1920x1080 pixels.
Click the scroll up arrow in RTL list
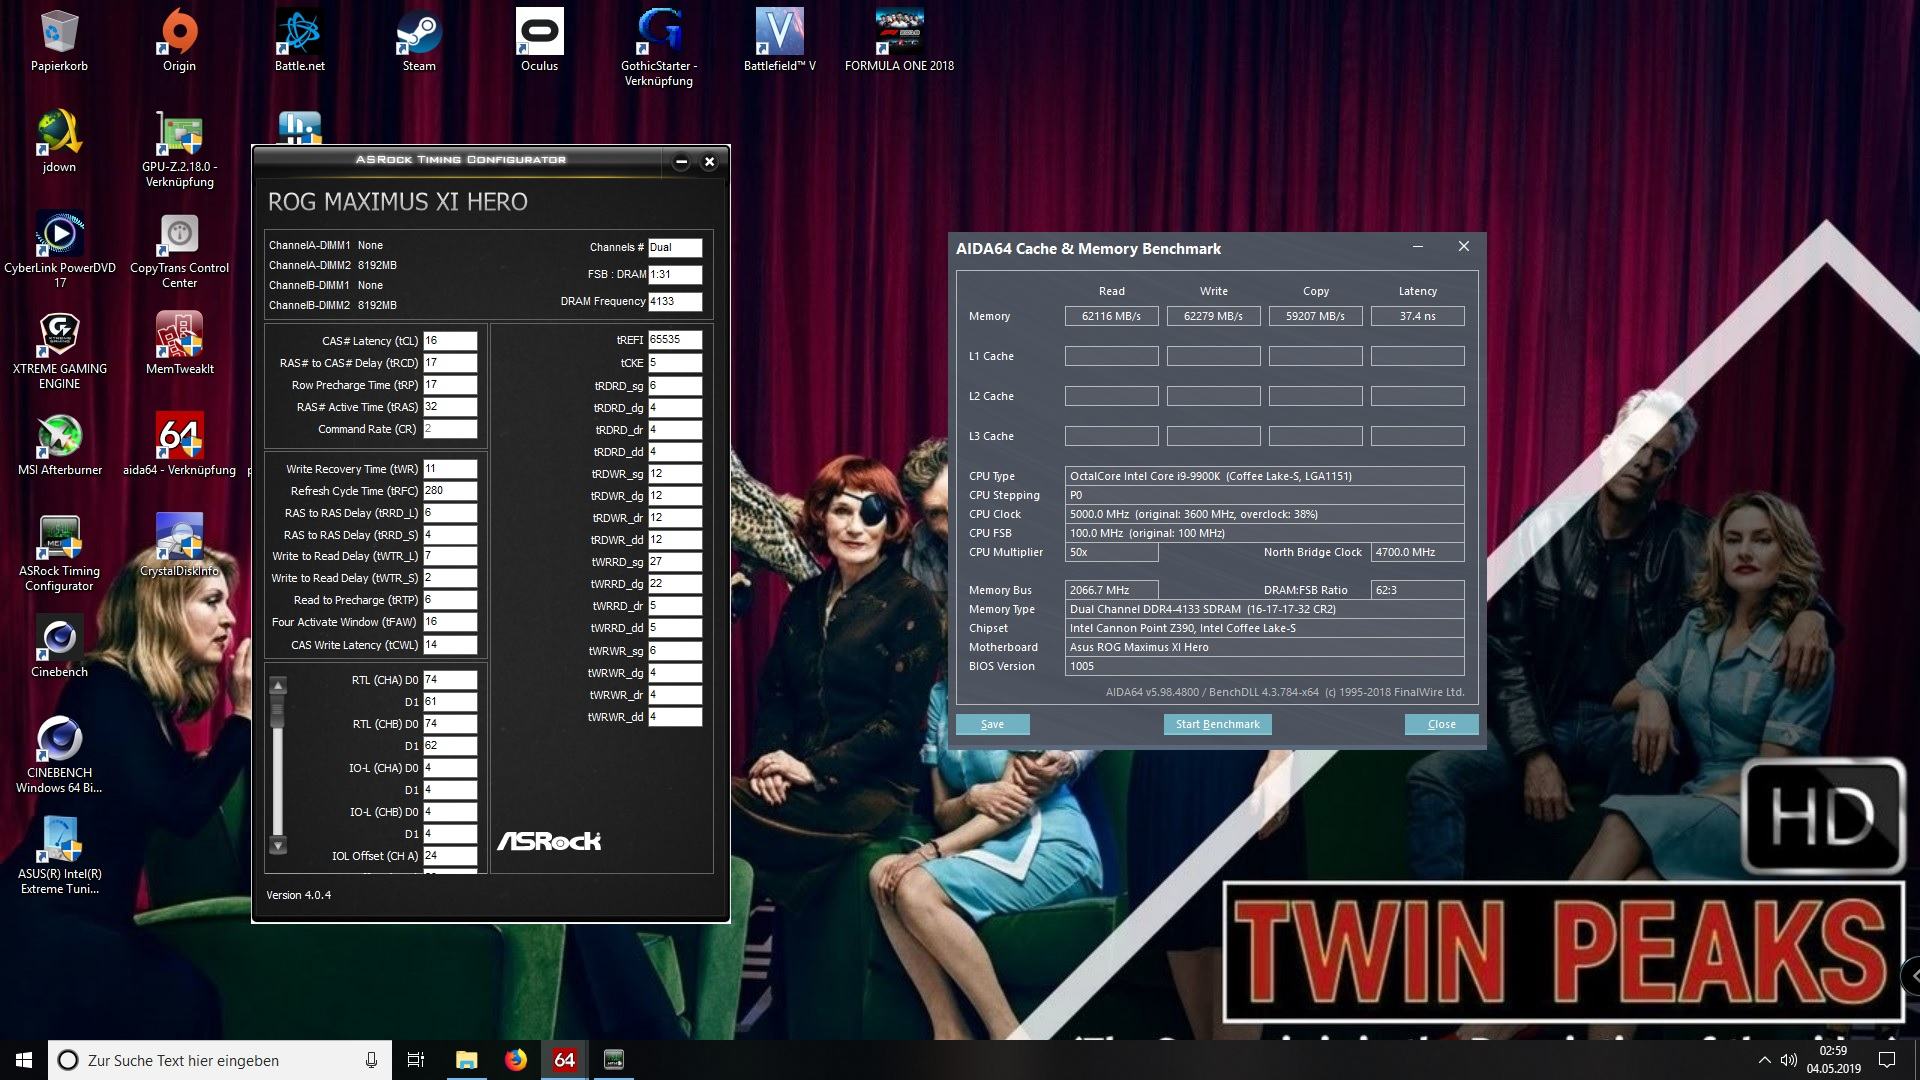(279, 686)
